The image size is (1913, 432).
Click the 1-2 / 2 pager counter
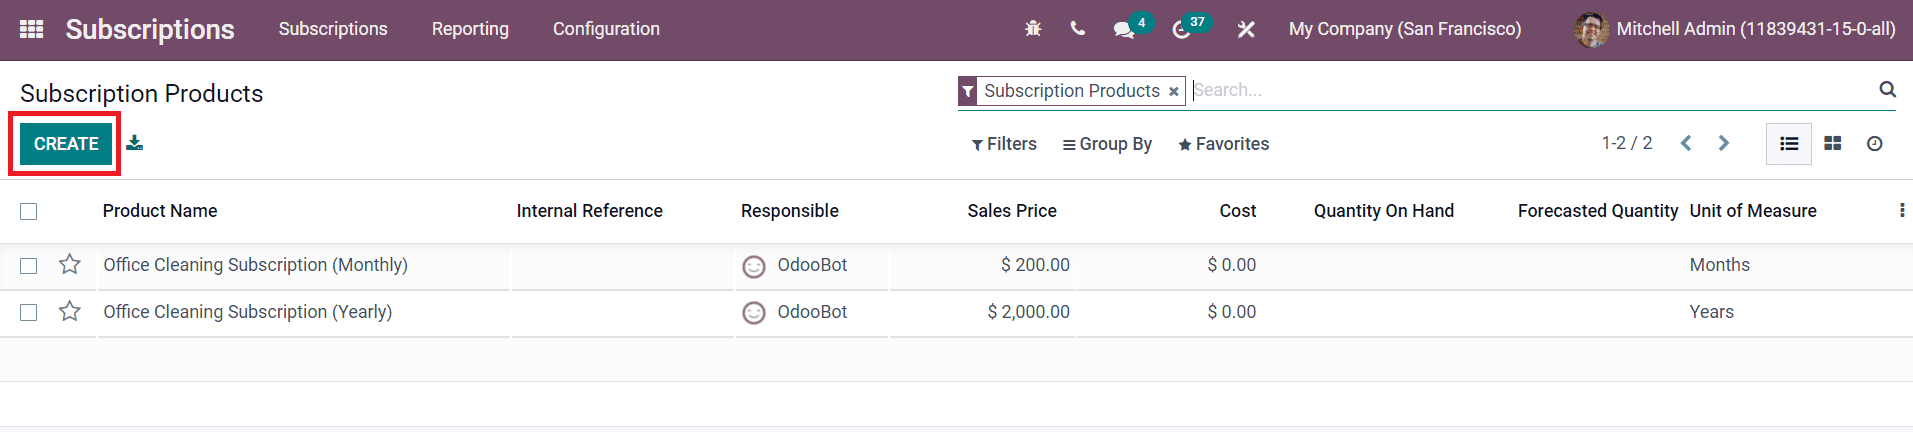[x=1627, y=143]
